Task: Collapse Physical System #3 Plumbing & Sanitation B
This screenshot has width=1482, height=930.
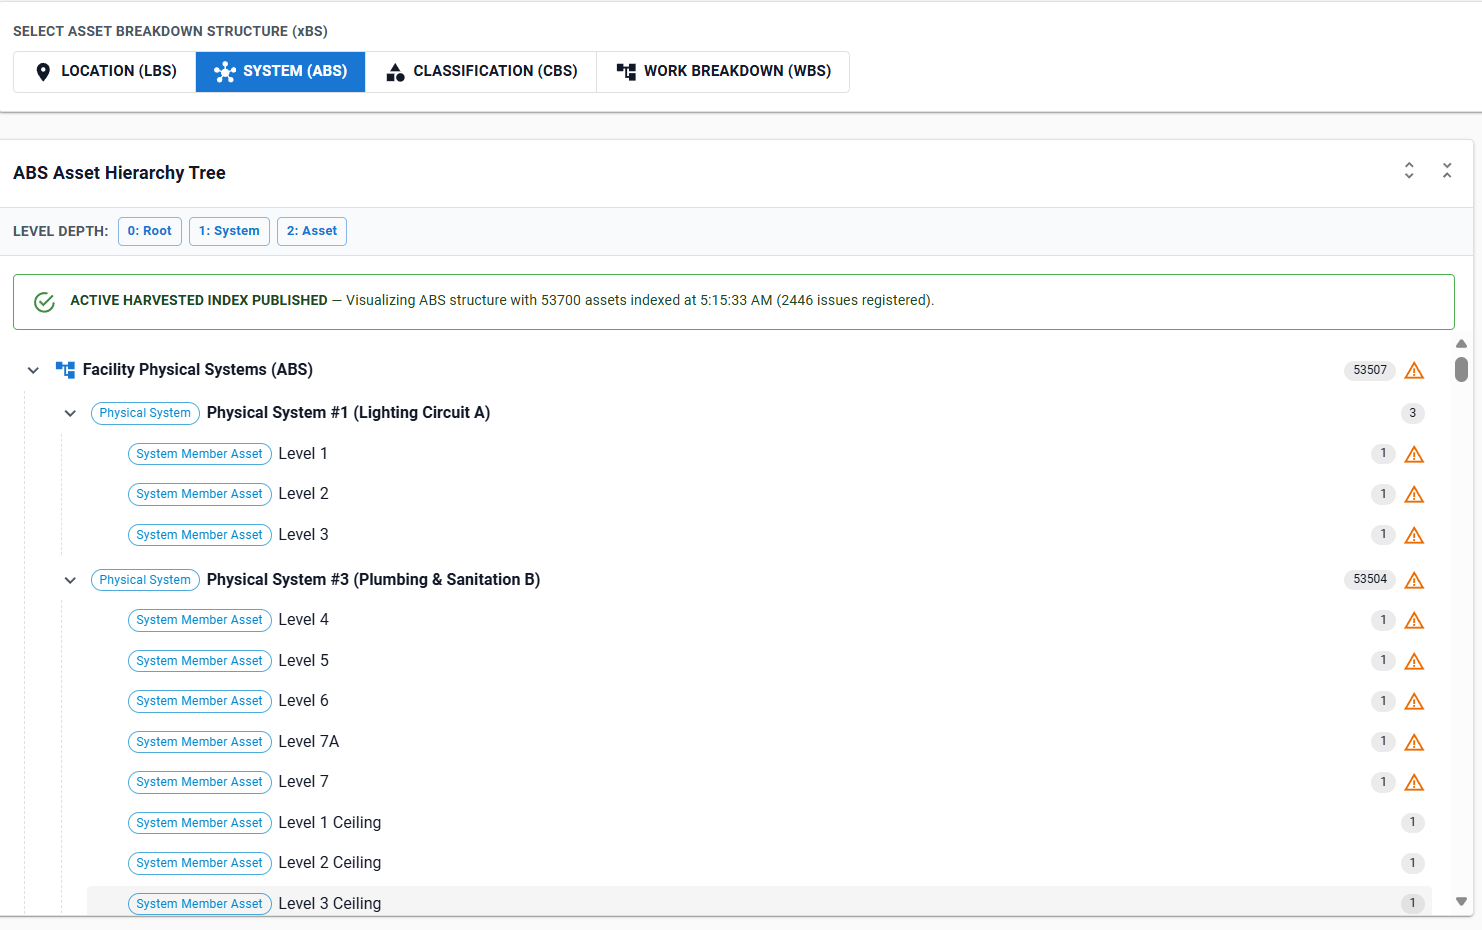Action: click(70, 580)
